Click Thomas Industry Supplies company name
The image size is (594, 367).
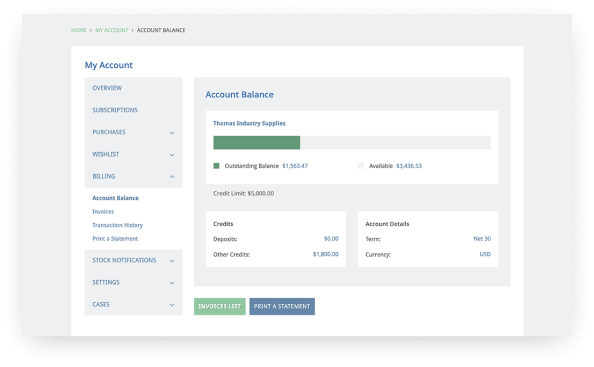pyautogui.click(x=249, y=123)
